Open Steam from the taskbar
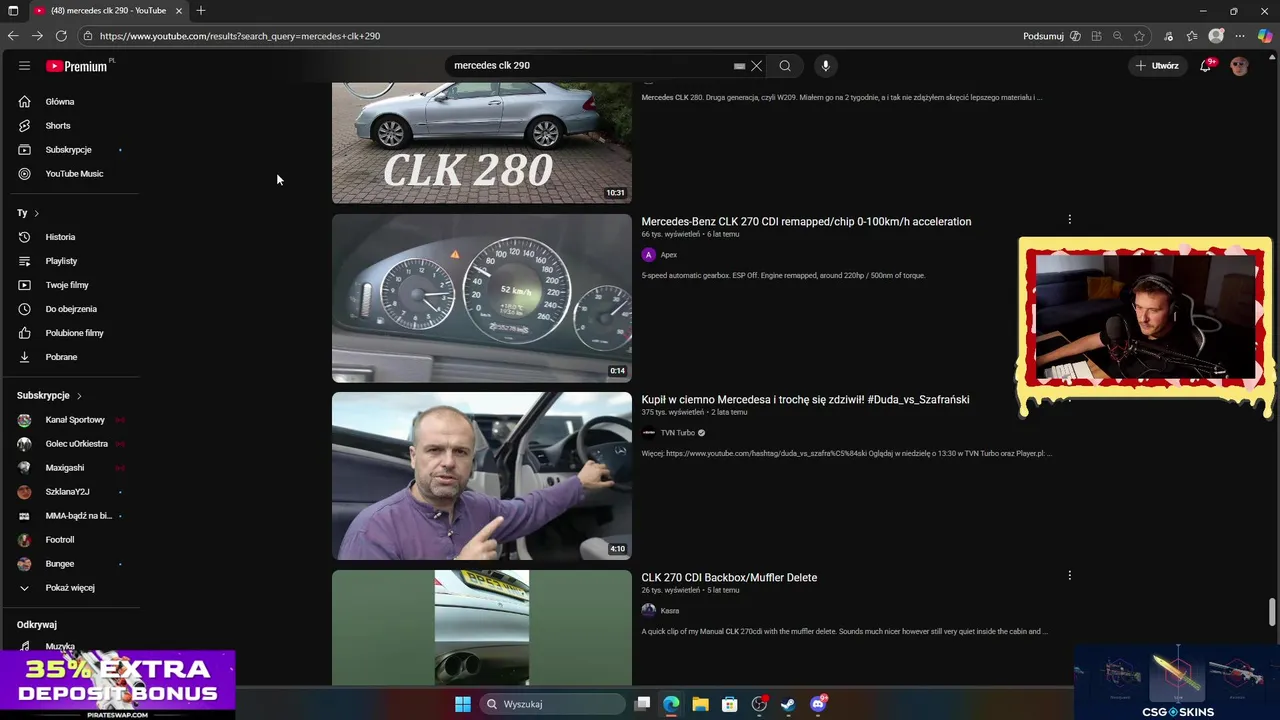Image resolution: width=1280 pixels, height=720 pixels. coord(788,704)
